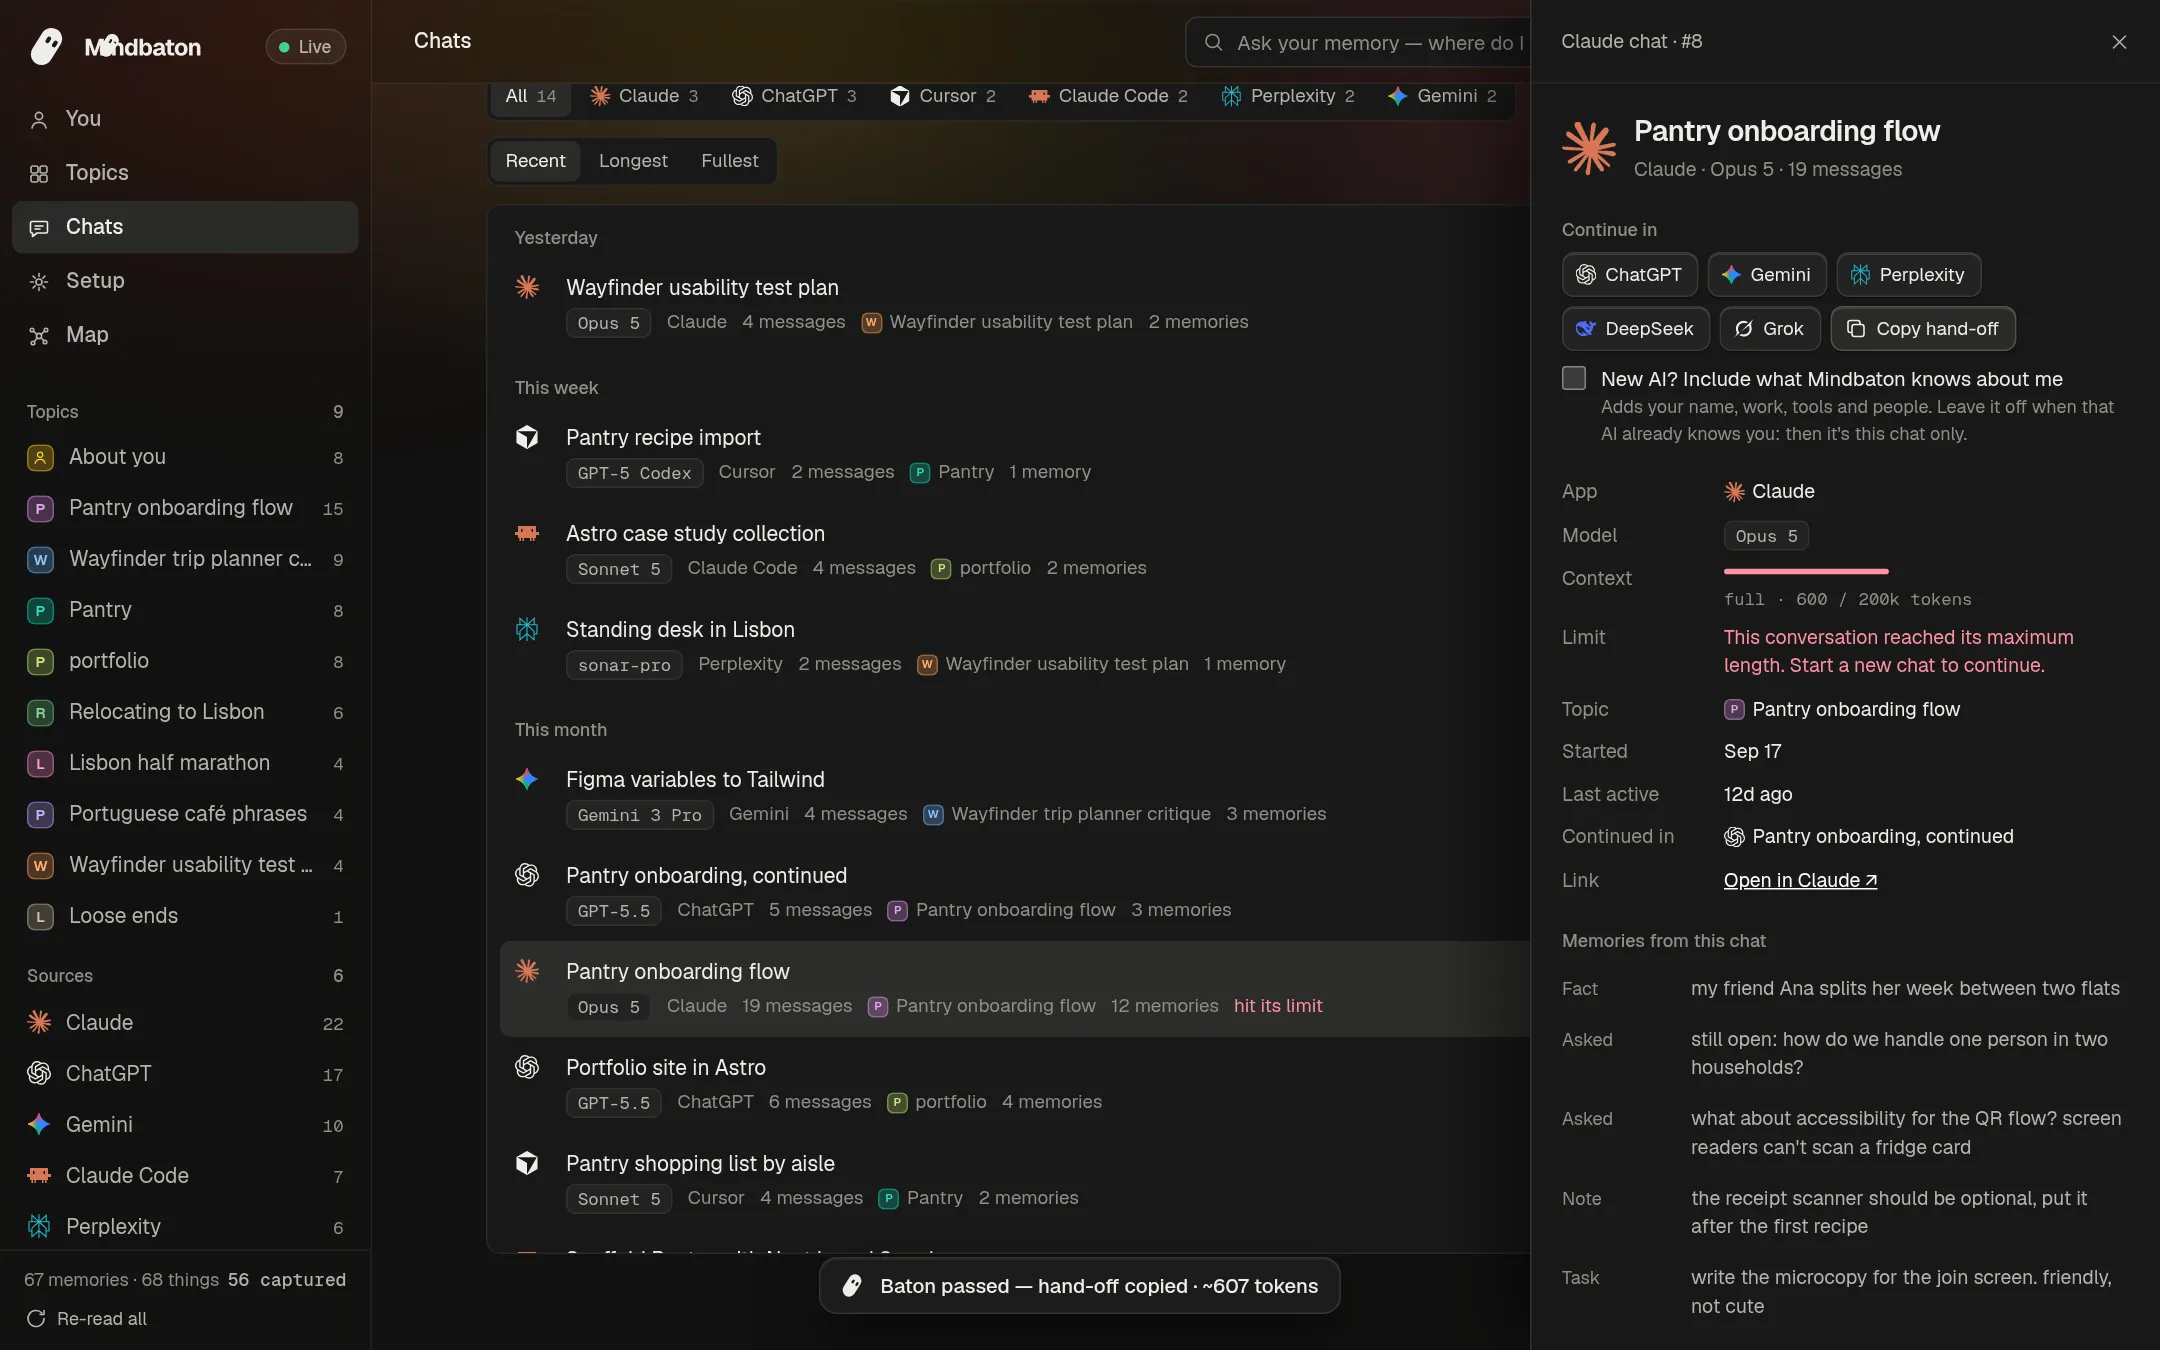This screenshot has height=1350, width=2160.
Task: Open the Astro case study collection chat
Action: click(1014, 551)
